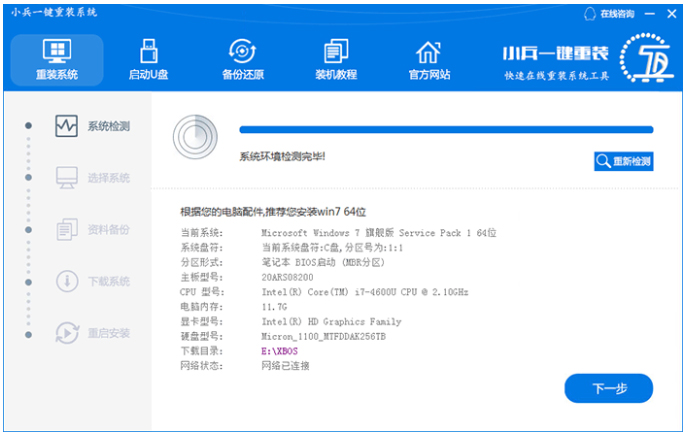Click the 下载系统 download step icon
The width and height of the screenshot is (688, 435).
(x=67, y=281)
